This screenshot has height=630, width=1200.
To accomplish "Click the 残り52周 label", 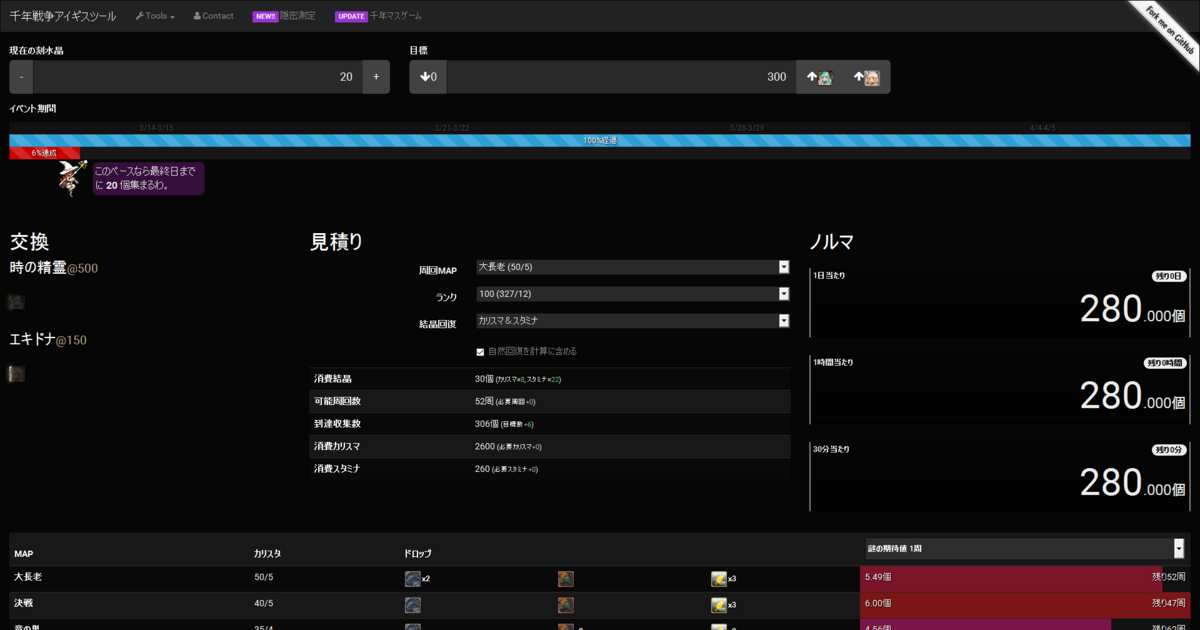I will (x=1168, y=578).
